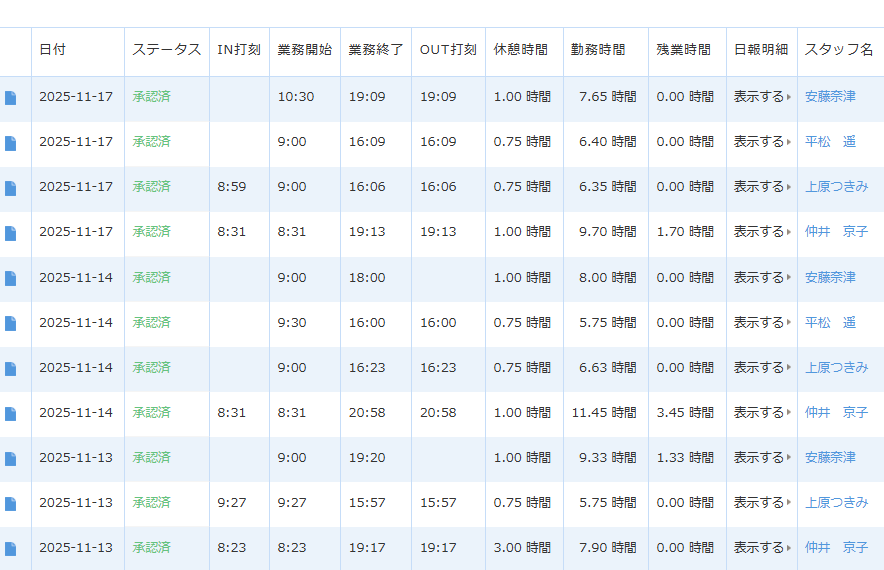
Task: Click document icon for 仲井 京子 on 2025-11-14
Action: 11,413
